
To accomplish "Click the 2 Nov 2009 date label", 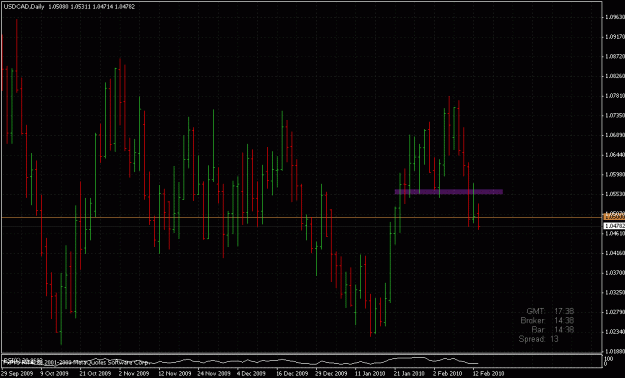I will pos(134,374).
